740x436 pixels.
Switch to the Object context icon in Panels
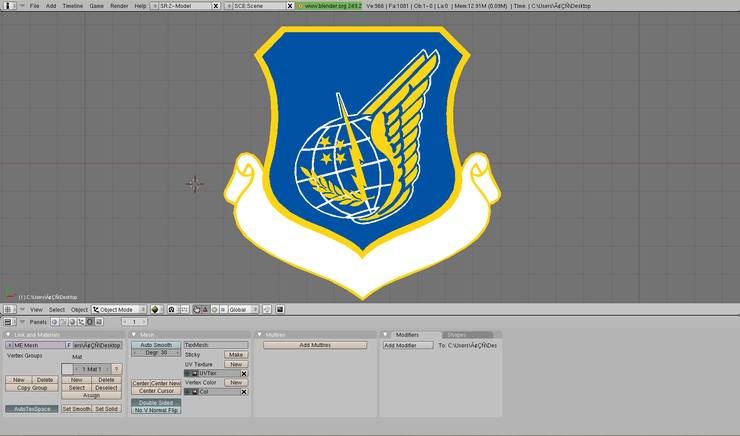81,322
